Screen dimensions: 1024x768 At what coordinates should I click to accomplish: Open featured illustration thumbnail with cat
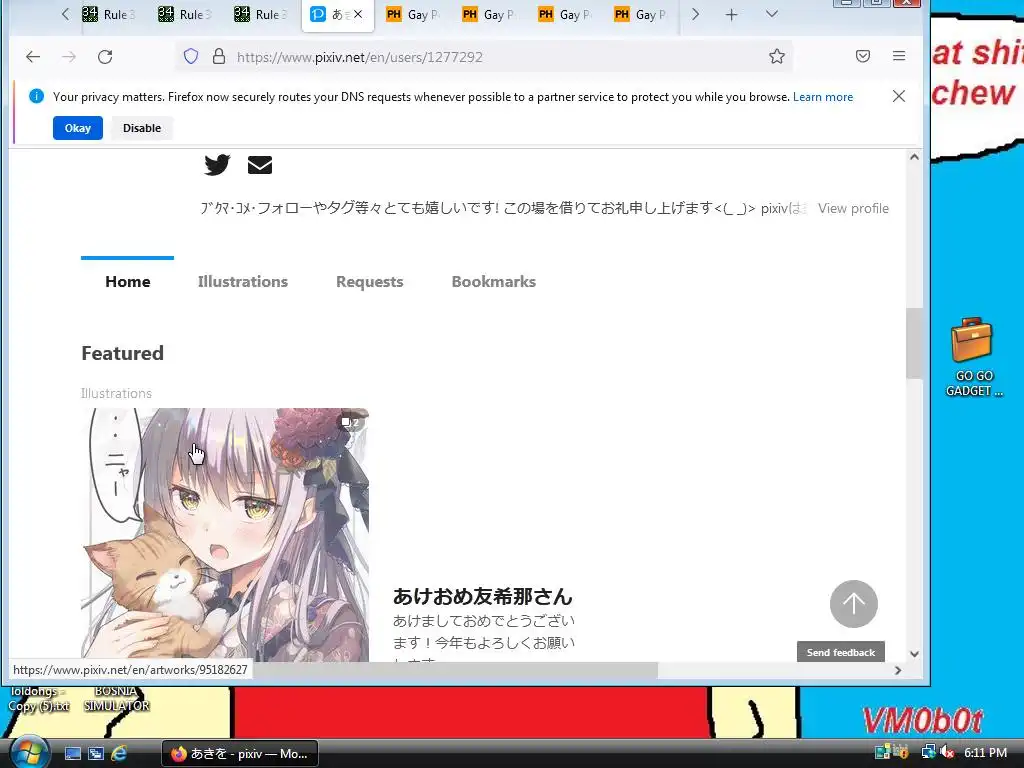[225, 535]
